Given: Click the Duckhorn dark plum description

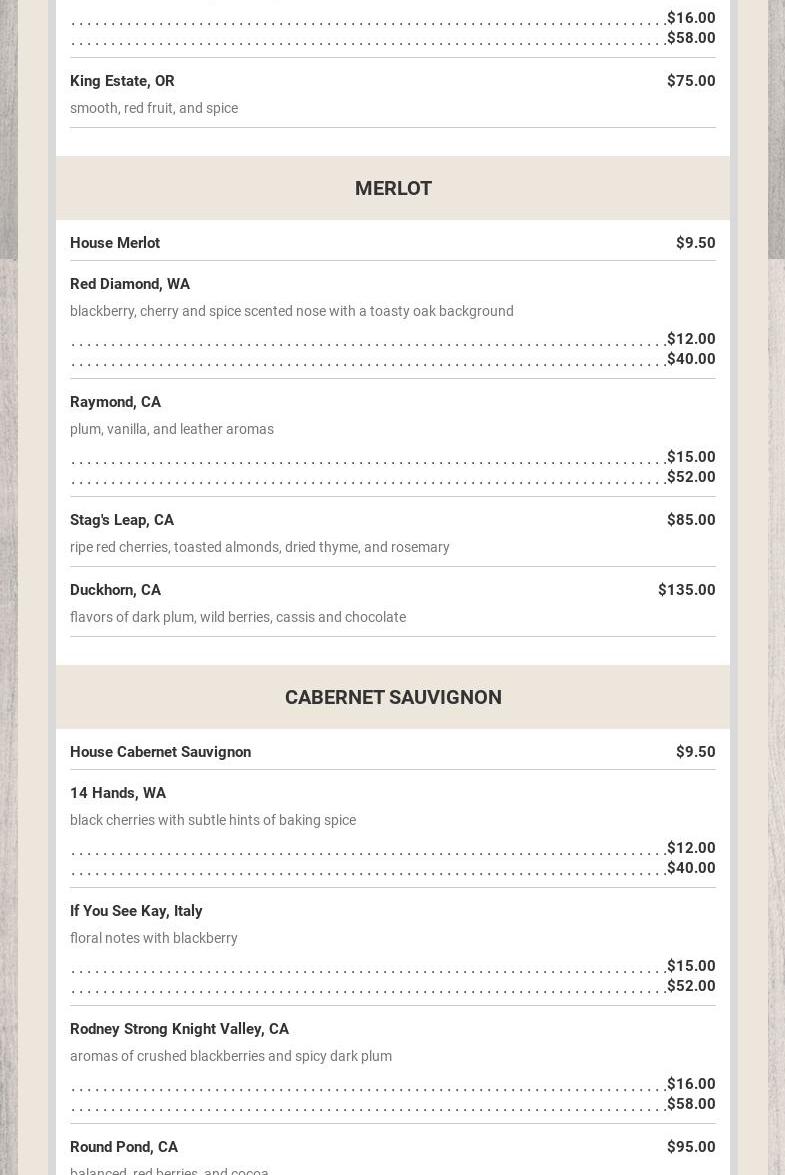Looking at the screenshot, I should [238, 617].
